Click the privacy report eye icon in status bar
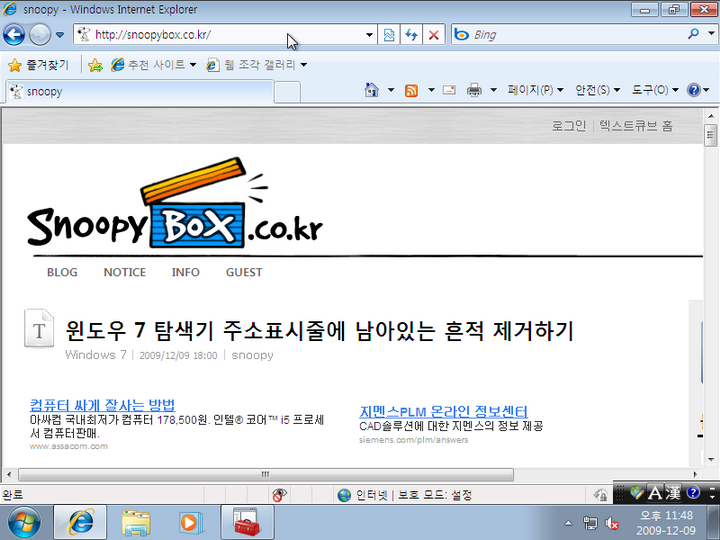This screenshot has height=540, width=720. tap(279, 495)
